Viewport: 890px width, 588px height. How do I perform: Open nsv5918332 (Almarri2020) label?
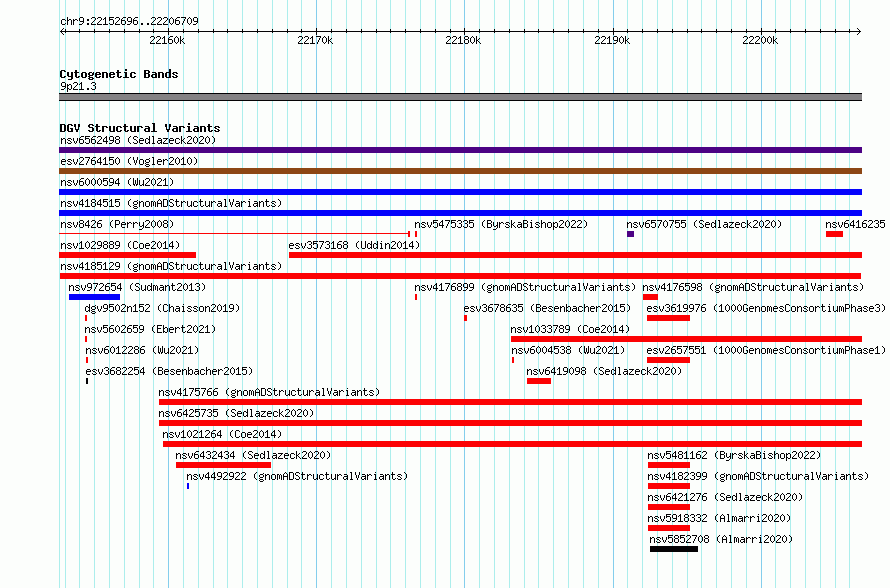[x=719, y=518]
